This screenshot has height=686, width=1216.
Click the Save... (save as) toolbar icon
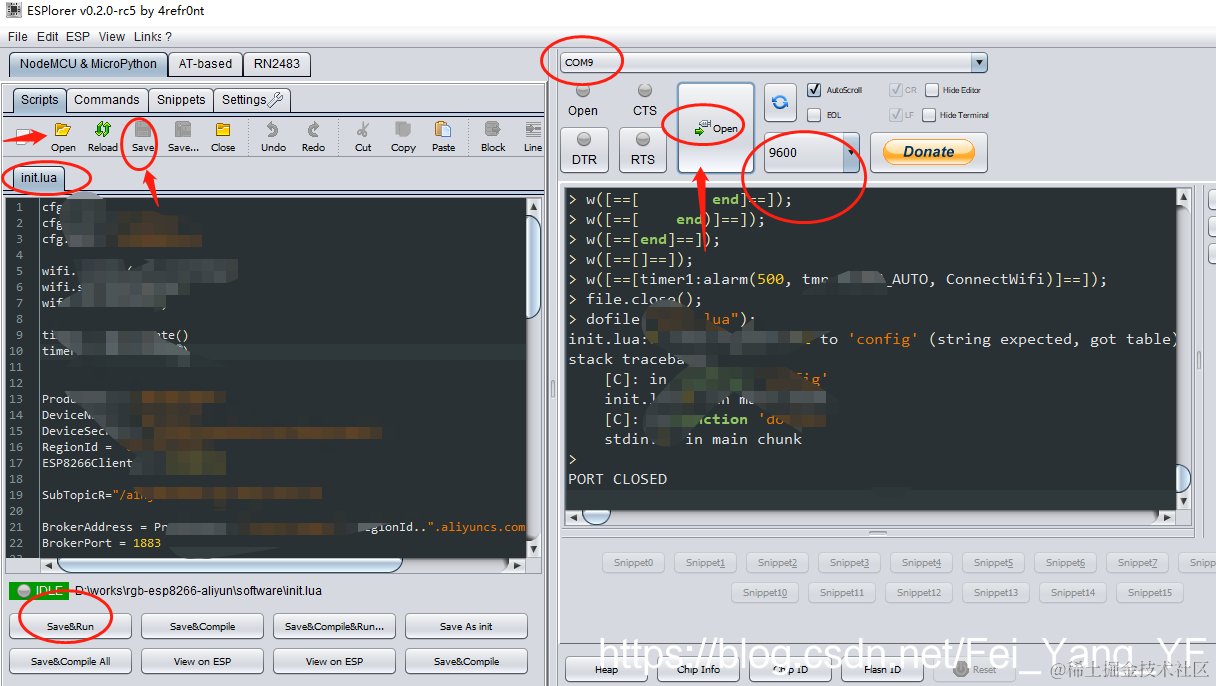183,136
